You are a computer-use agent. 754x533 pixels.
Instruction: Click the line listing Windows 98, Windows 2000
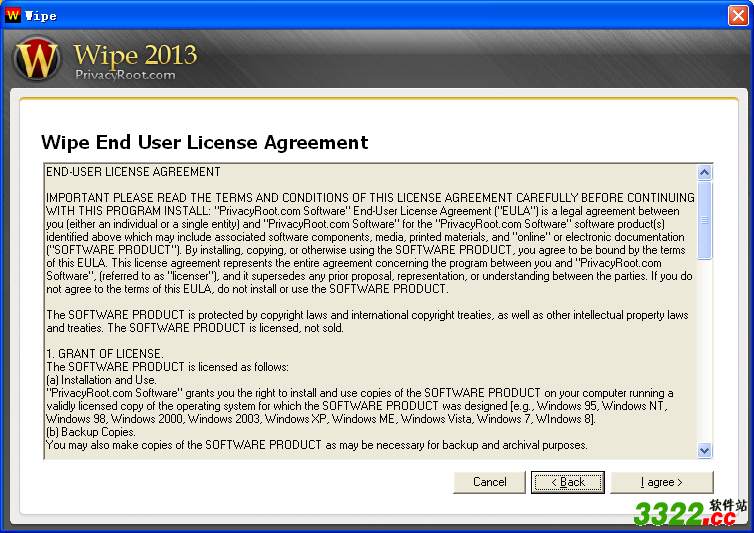click(321, 419)
